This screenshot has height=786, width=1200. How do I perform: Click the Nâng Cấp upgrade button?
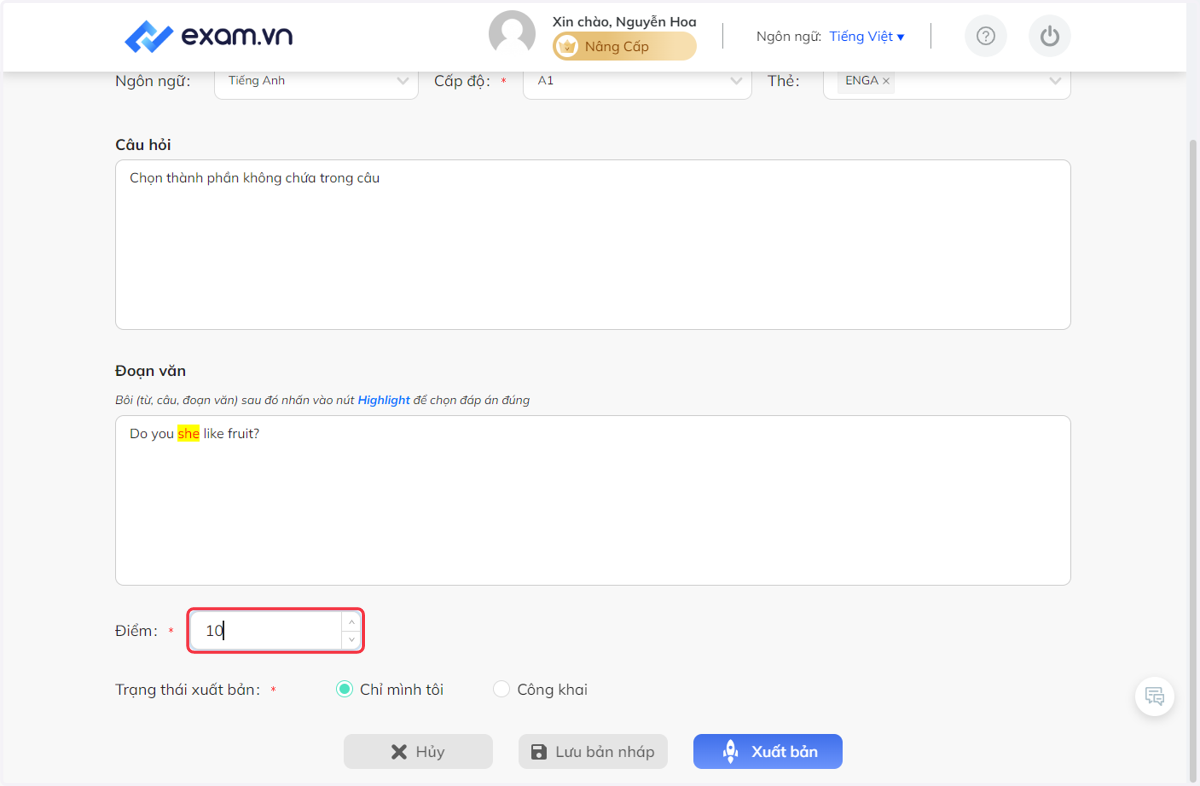pyautogui.click(x=625, y=46)
